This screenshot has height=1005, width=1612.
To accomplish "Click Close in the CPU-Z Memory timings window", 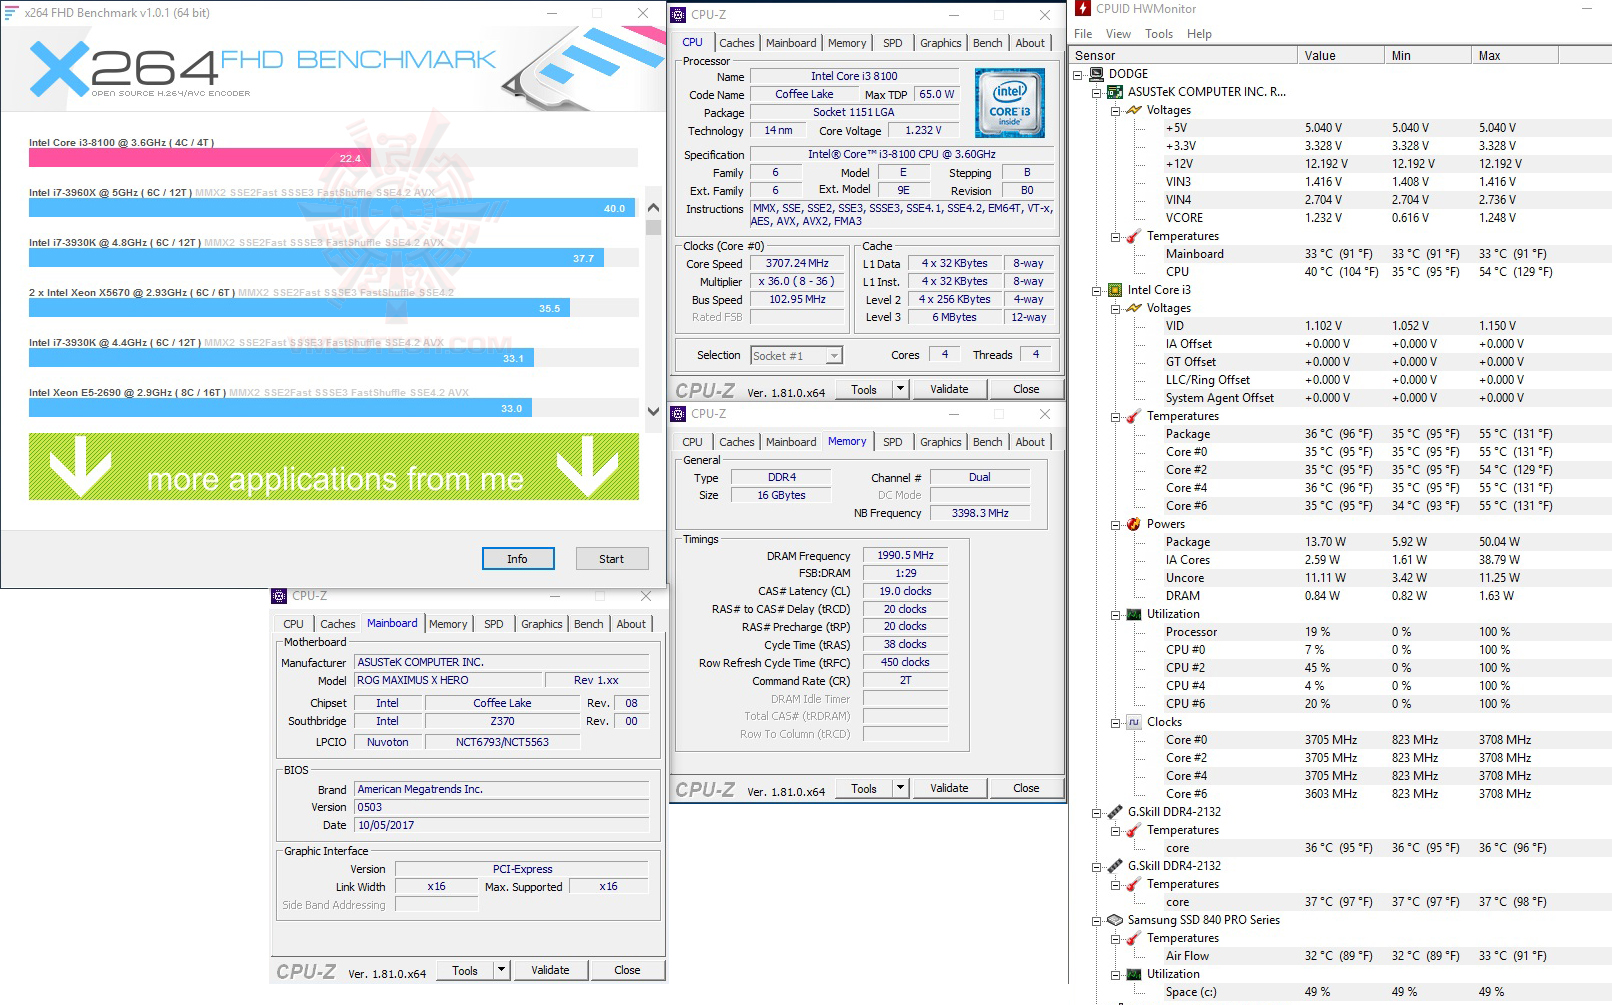I will 1026,788.
